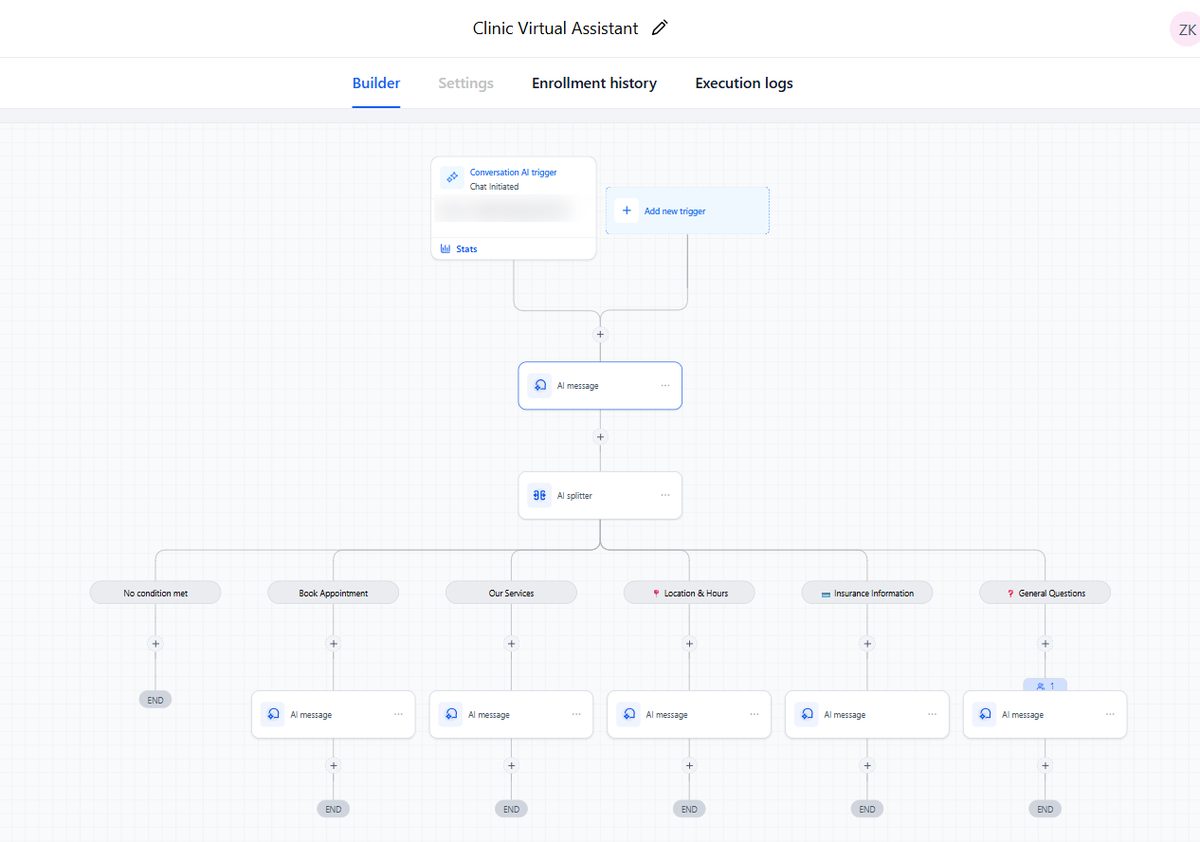Add step directly under Our Services label

pos(511,644)
